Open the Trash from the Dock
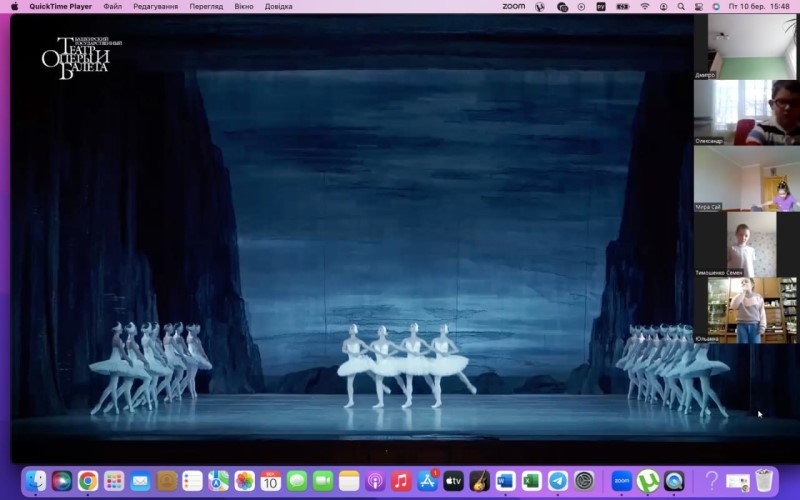 click(764, 481)
